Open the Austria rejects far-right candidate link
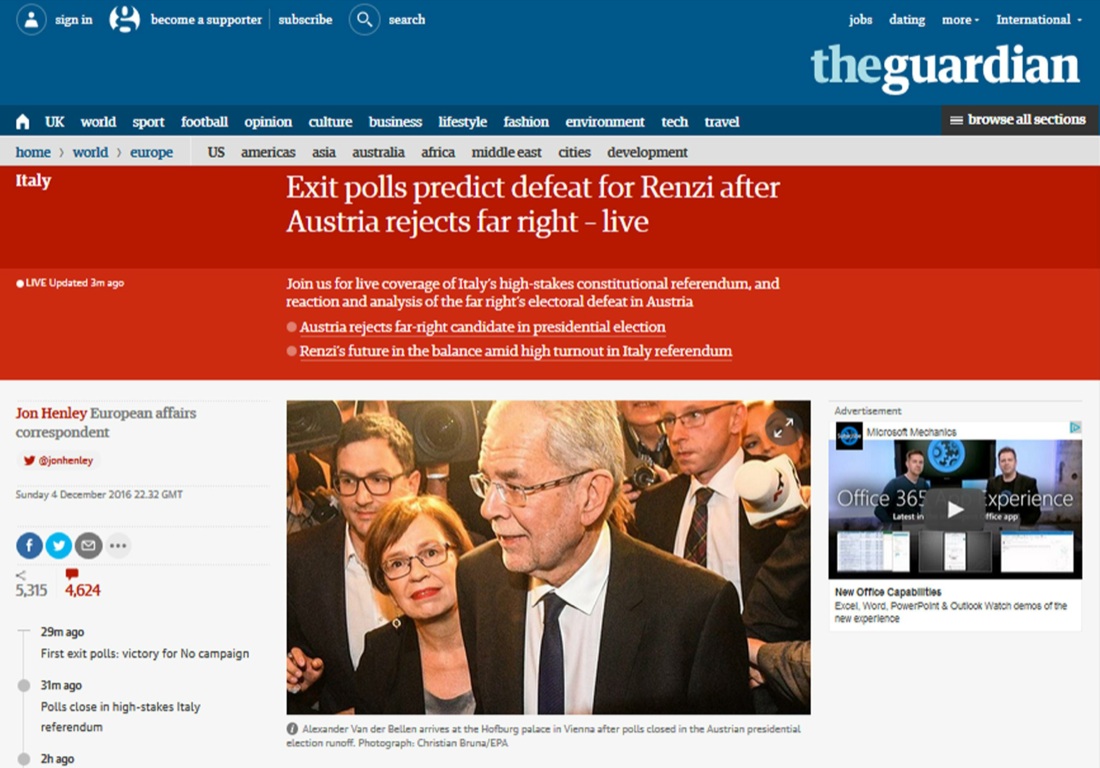Image resolution: width=1100 pixels, height=768 pixels. tap(483, 327)
